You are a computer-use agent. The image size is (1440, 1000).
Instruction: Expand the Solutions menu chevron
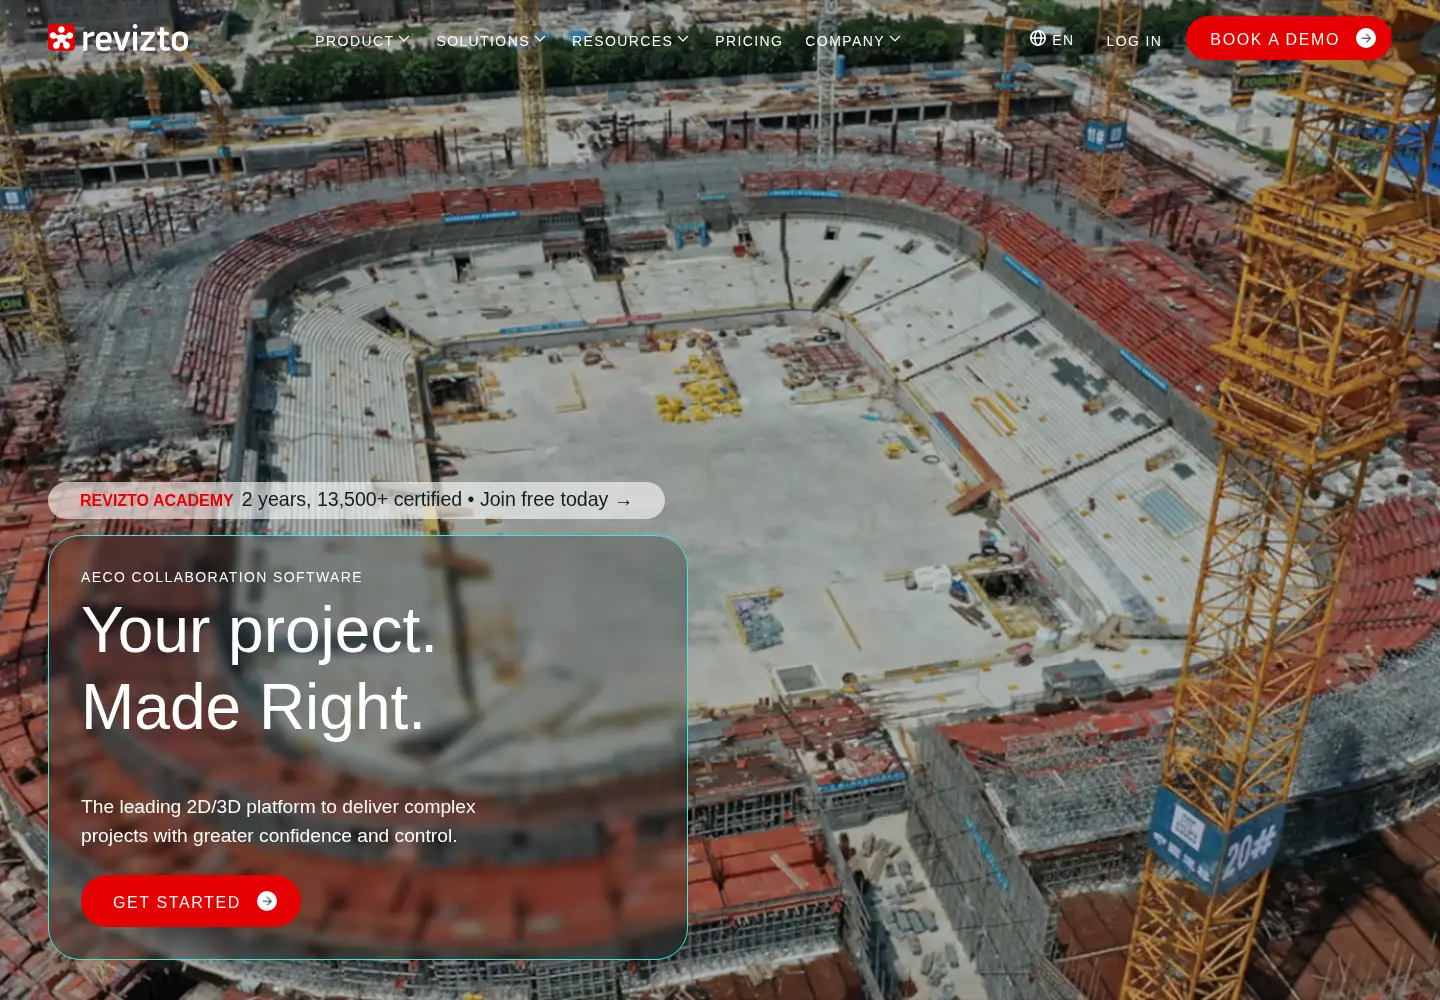[x=540, y=39]
